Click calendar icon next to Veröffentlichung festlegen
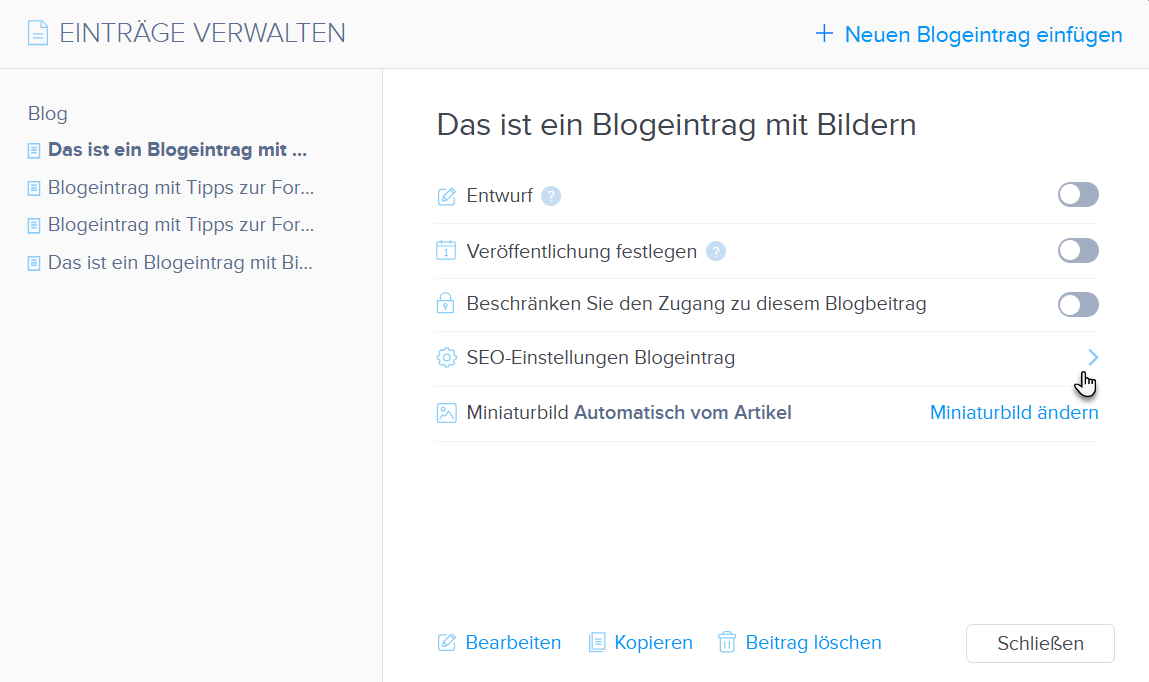The image size is (1149, 682). (x=446, y=251)
